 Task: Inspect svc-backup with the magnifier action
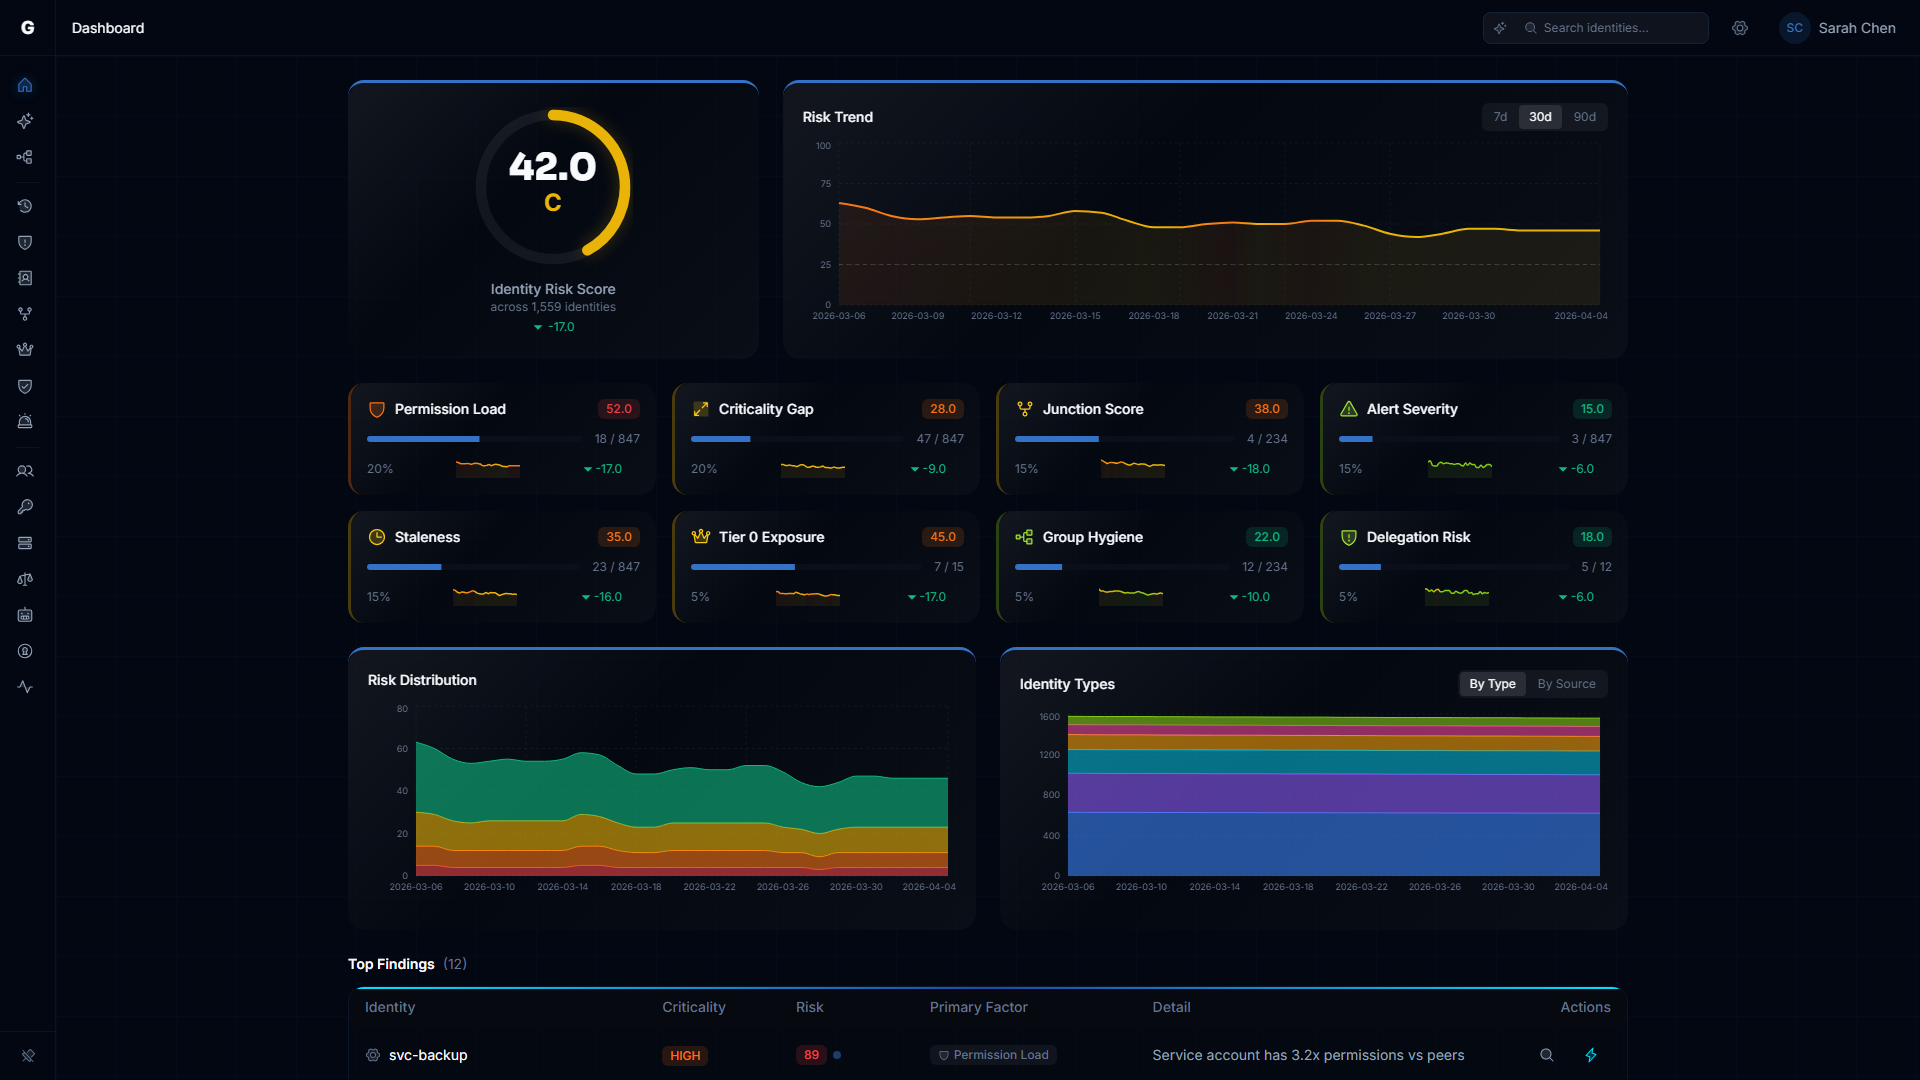(1546, 1055)
